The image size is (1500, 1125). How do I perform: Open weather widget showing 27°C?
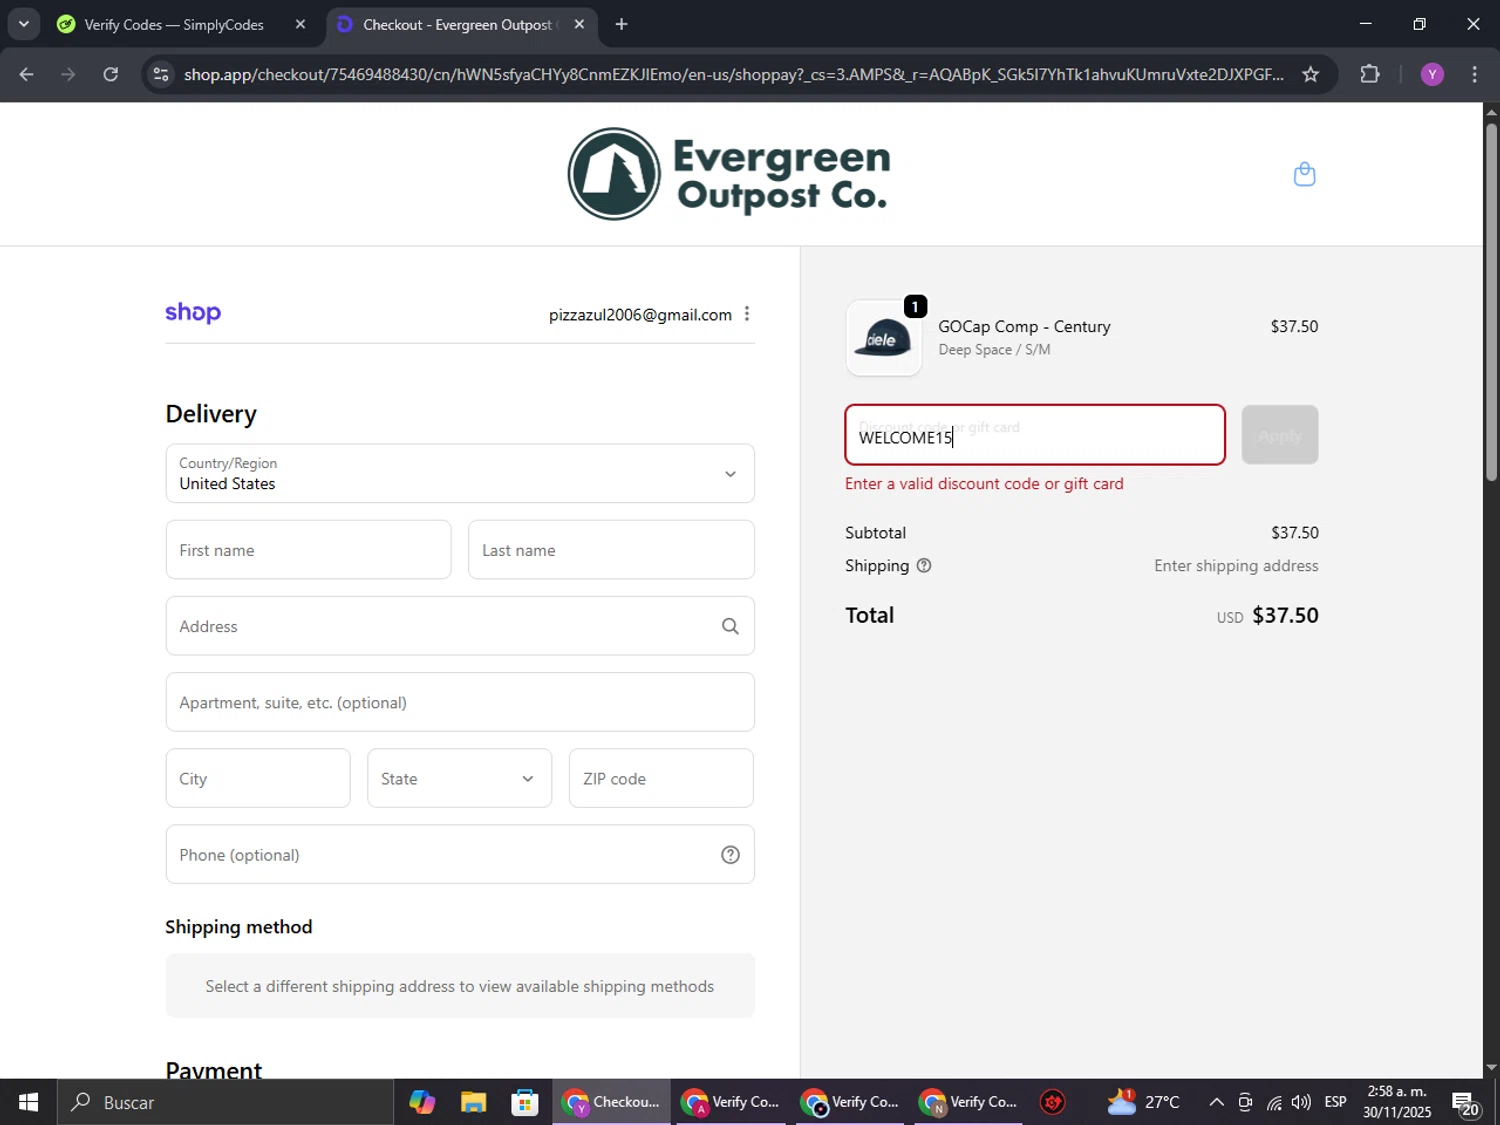coord(1143,1102)
